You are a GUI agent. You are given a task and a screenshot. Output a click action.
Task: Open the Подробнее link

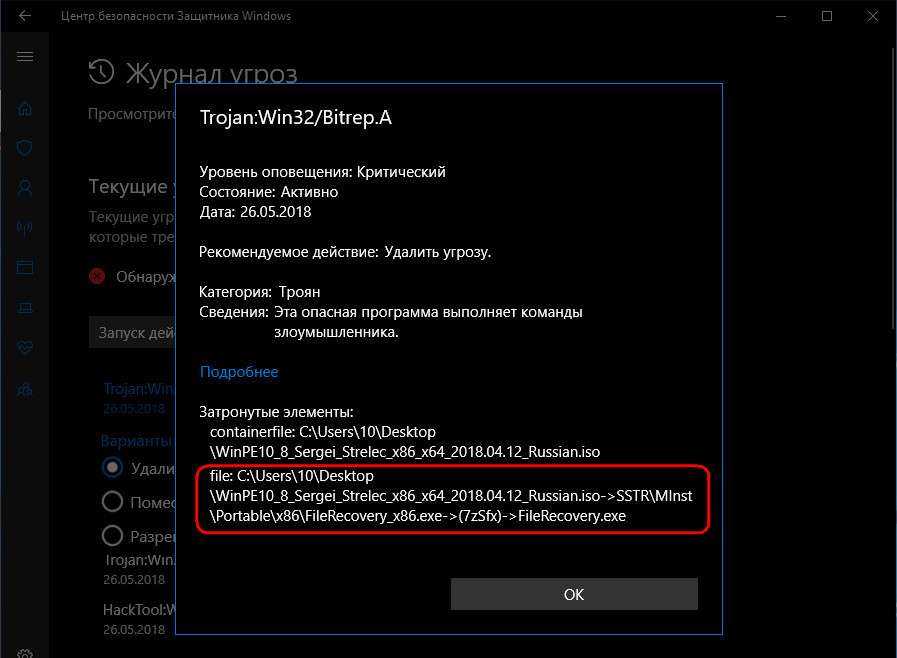(239, 372)
